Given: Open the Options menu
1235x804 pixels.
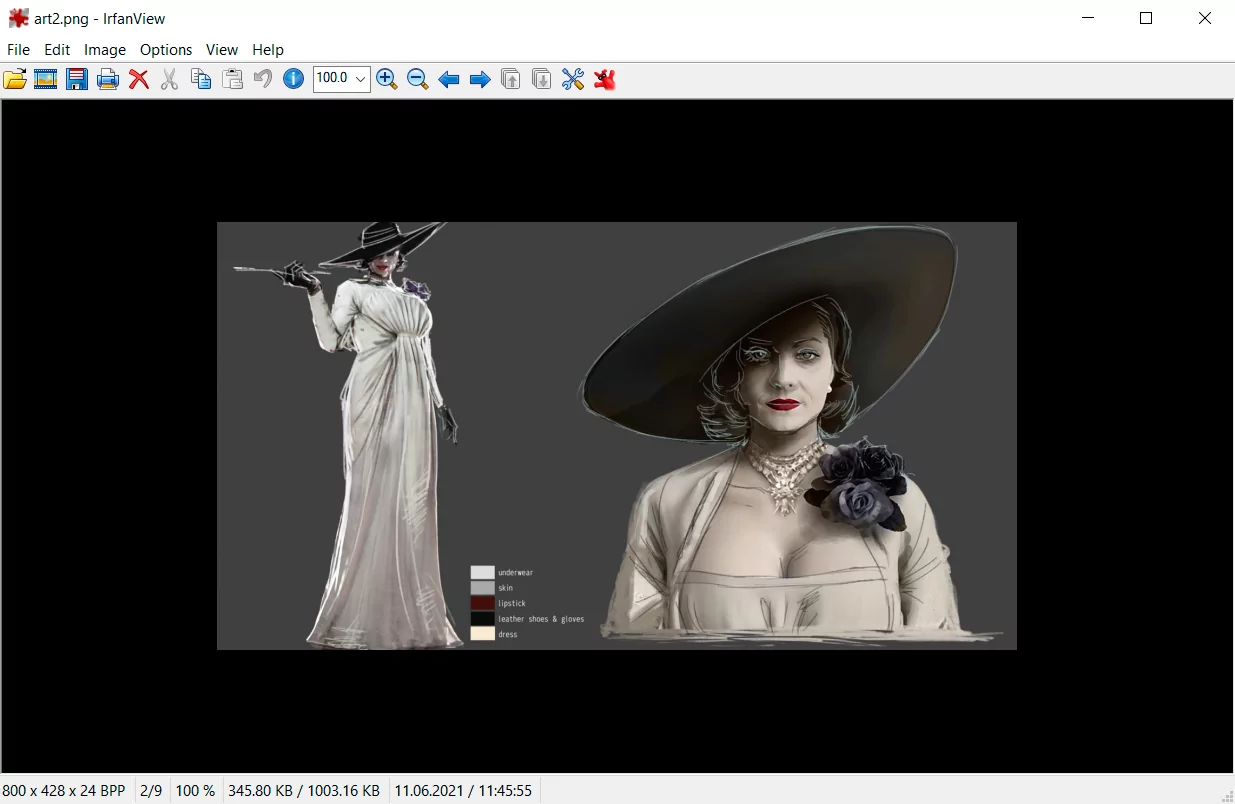Looking at the screenshot, I should (166, 49).
